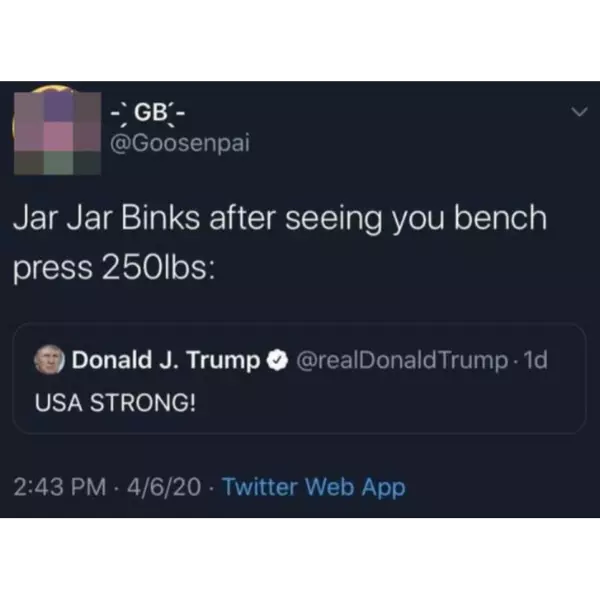600x600 pixels.
Task: Click the white margin below the tweet
Action: 300,559
